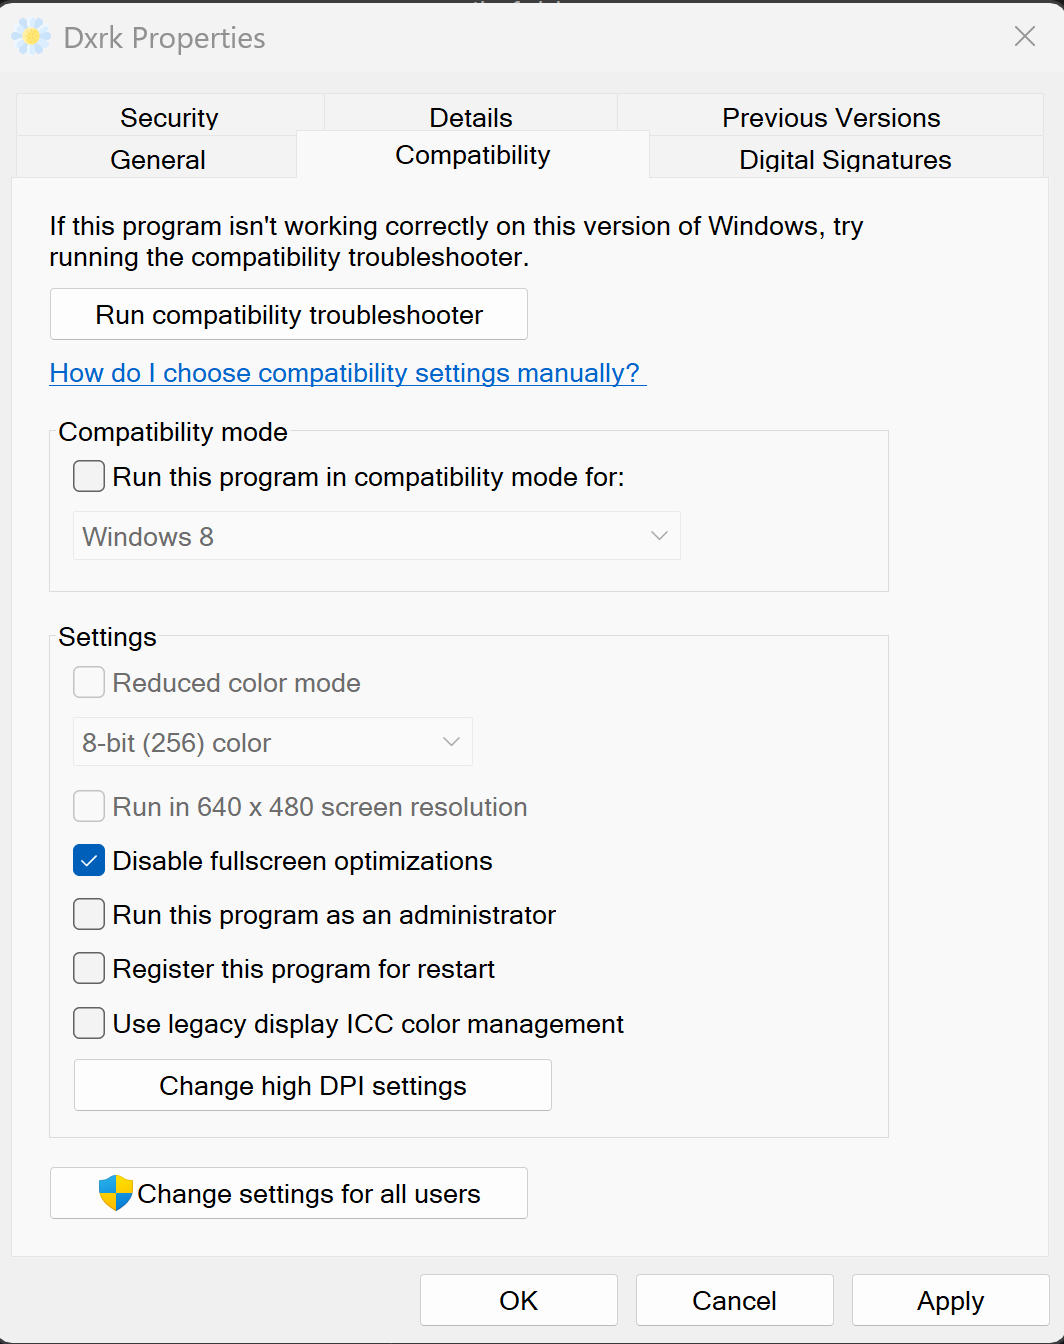Open the choose compatibility settings manually link

(344, 373)
